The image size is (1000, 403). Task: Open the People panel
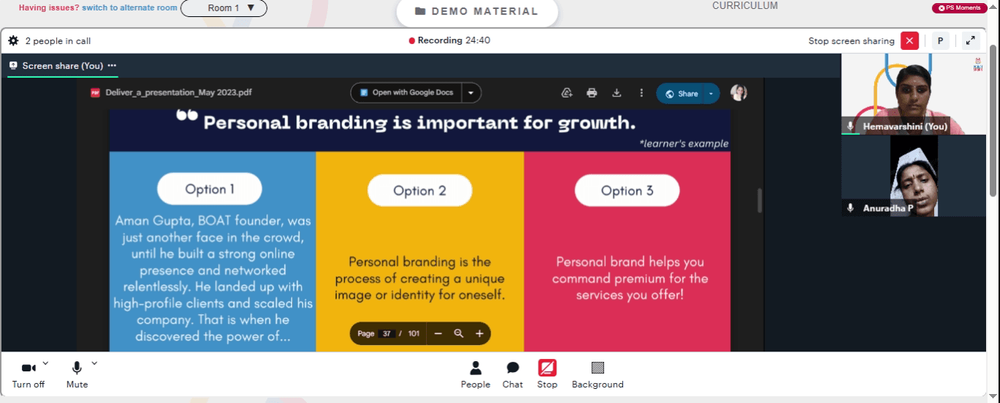click(476, 375)
